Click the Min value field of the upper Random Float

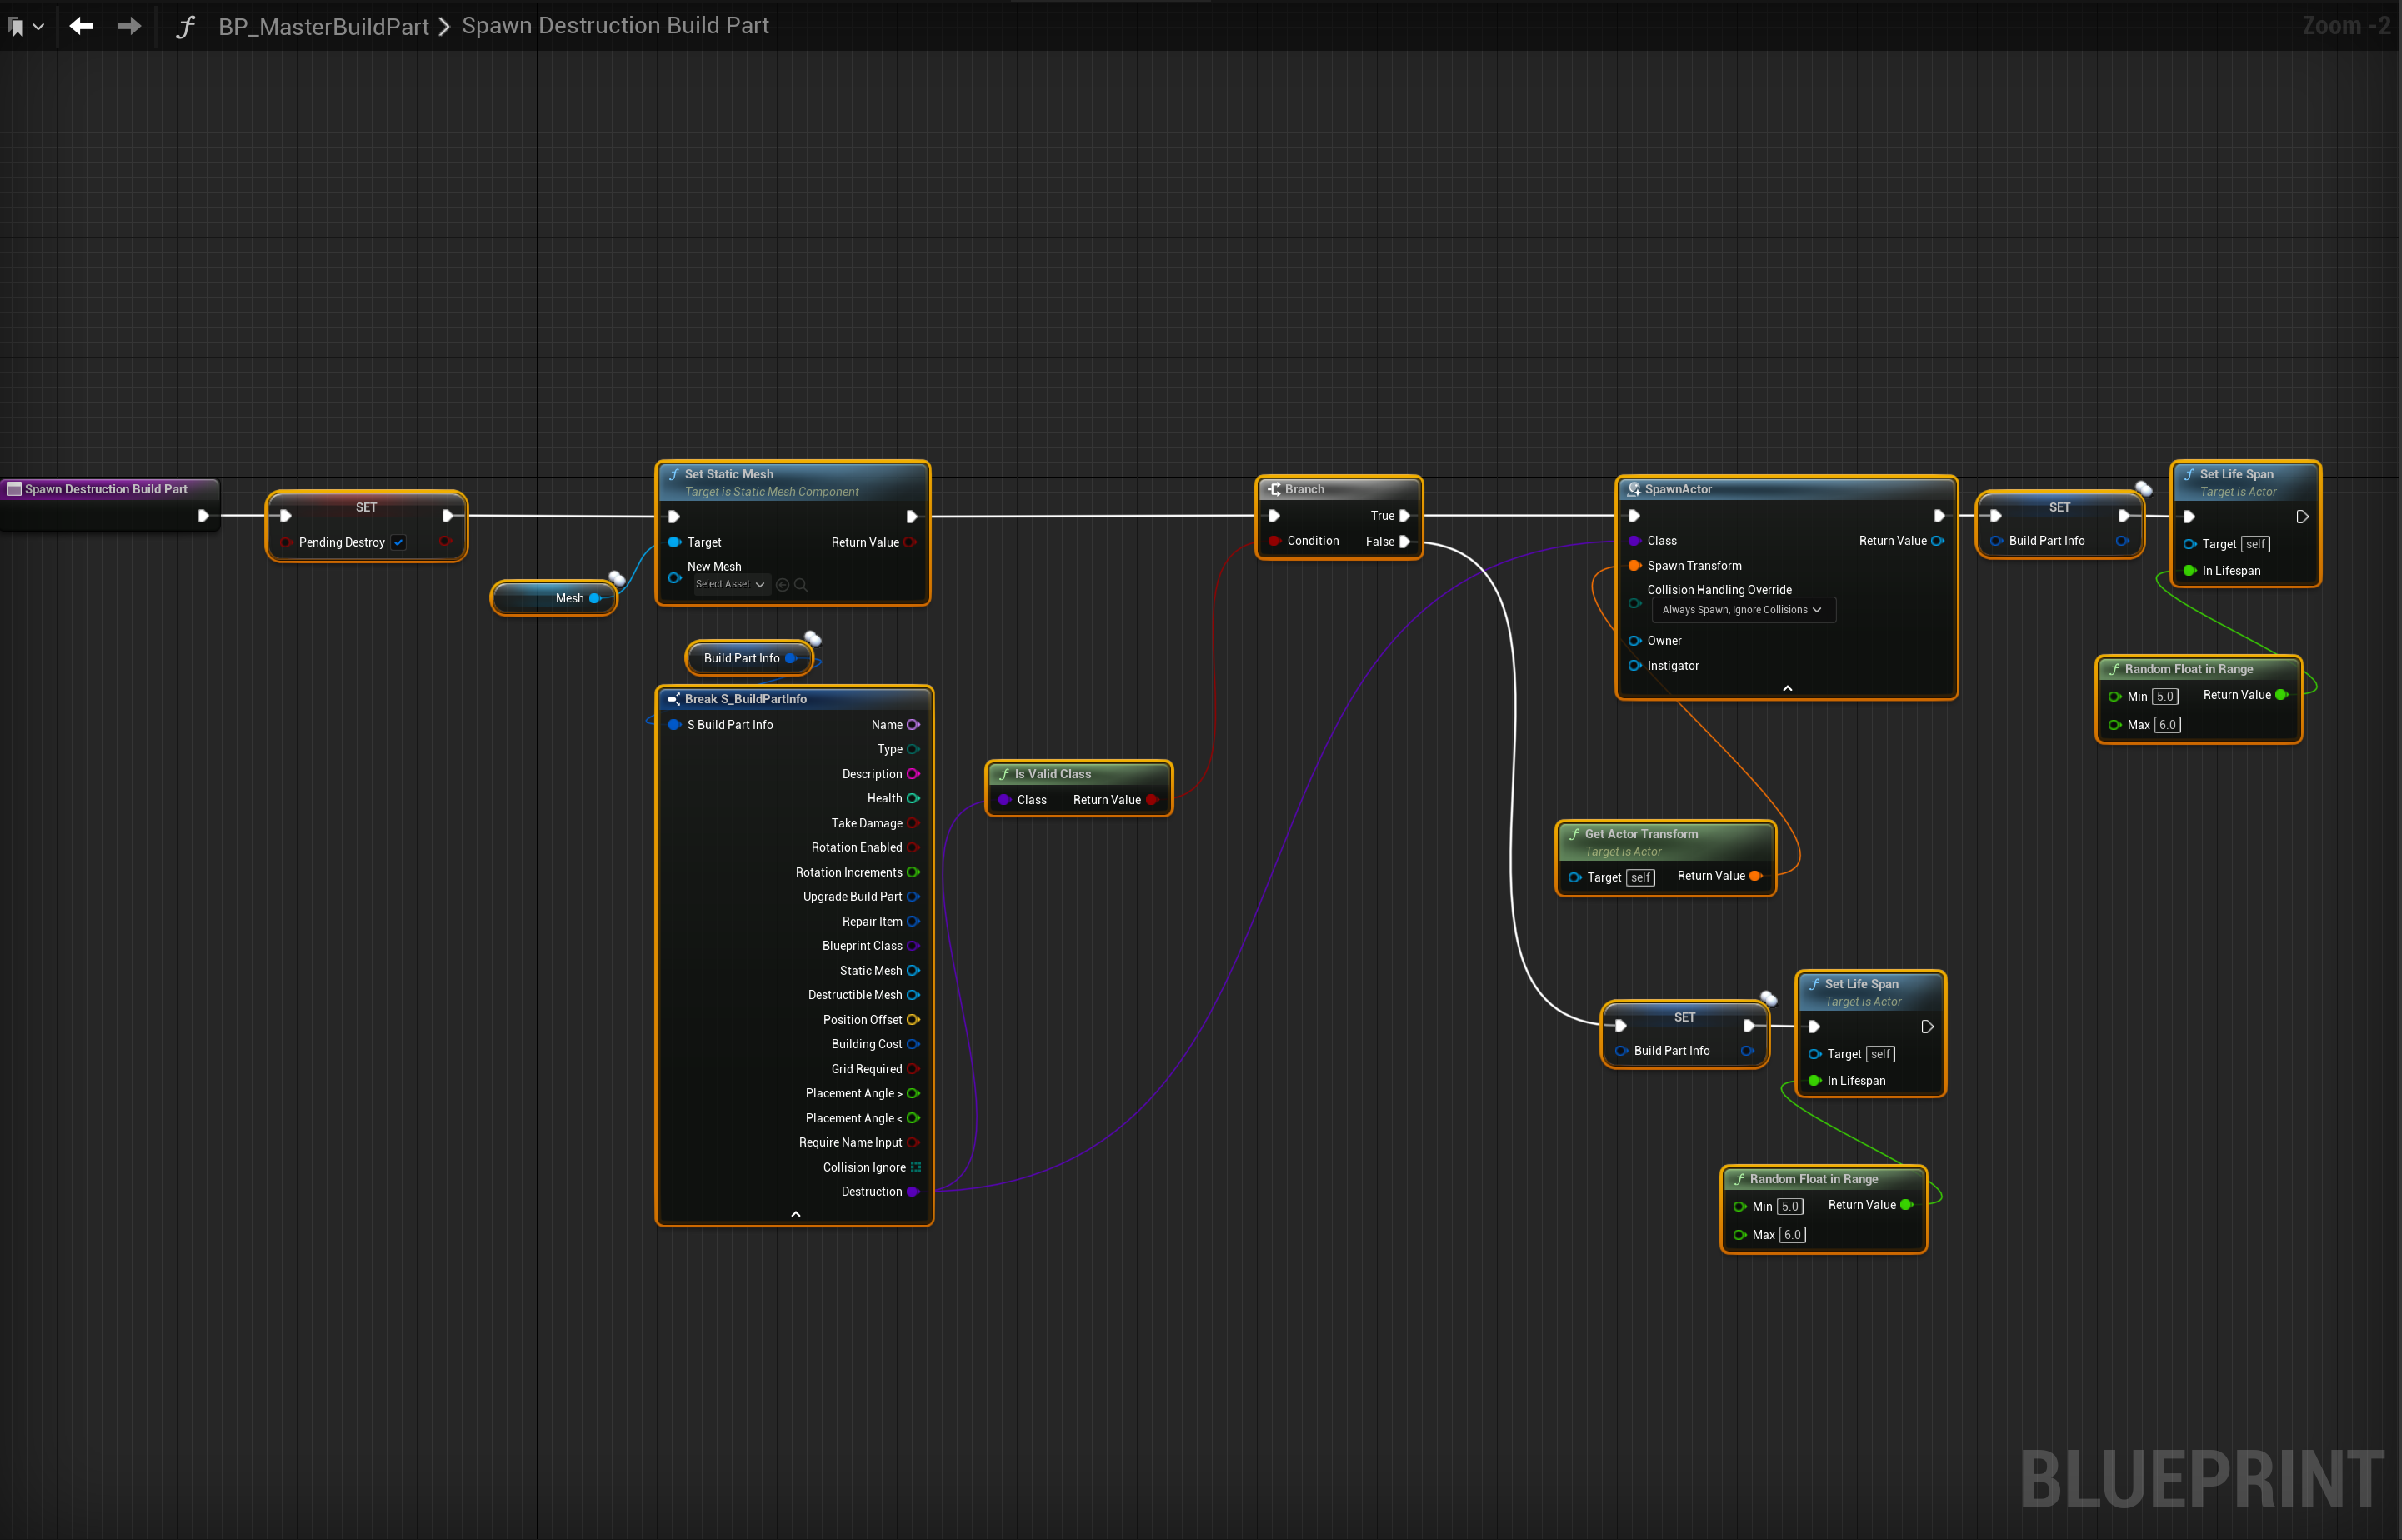(x=2165, y=696)
